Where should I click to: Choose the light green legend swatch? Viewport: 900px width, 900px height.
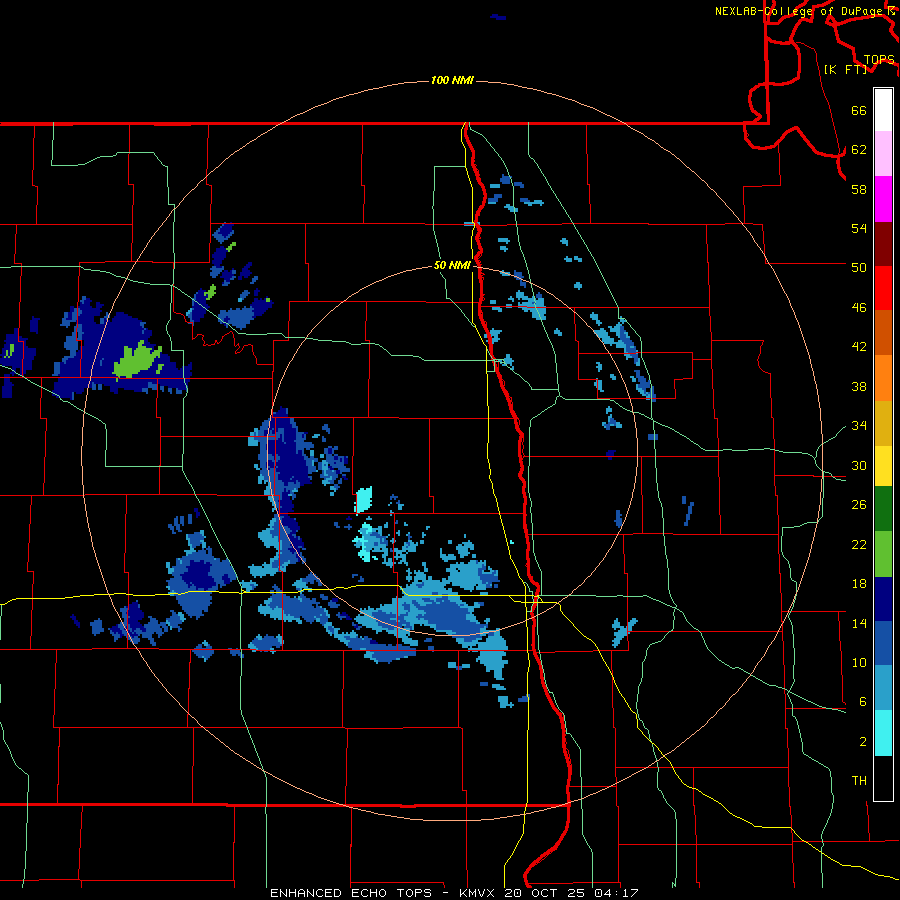tap(883, 554)
